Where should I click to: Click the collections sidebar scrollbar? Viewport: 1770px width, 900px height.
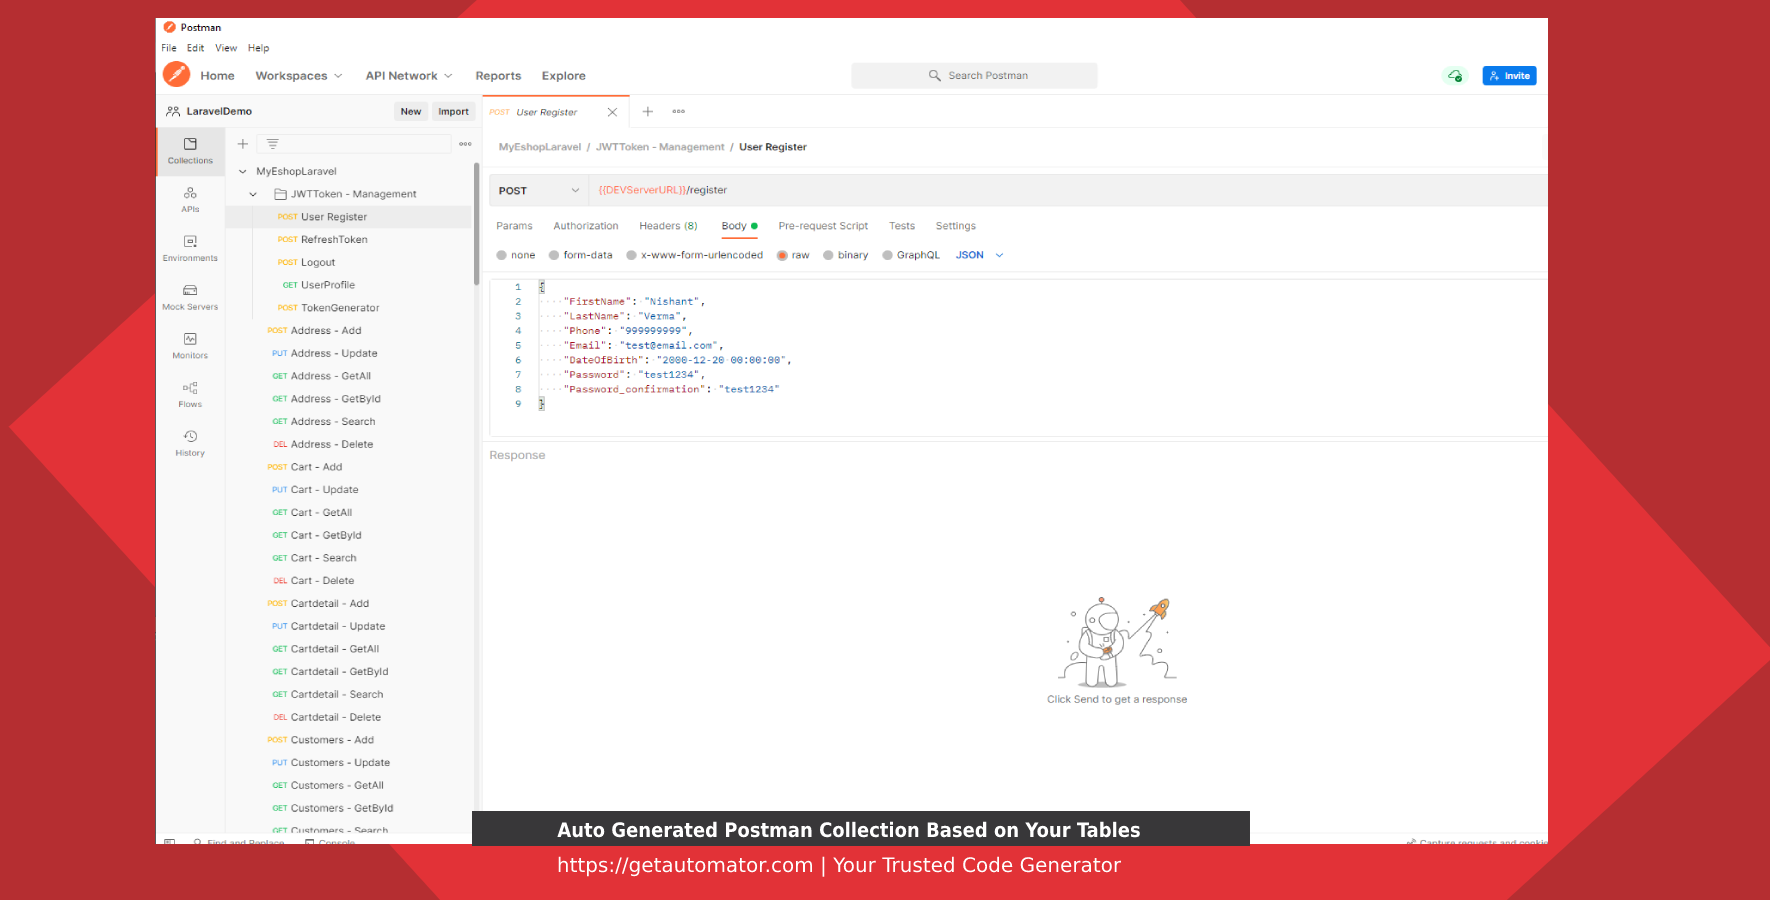[476, 224]
